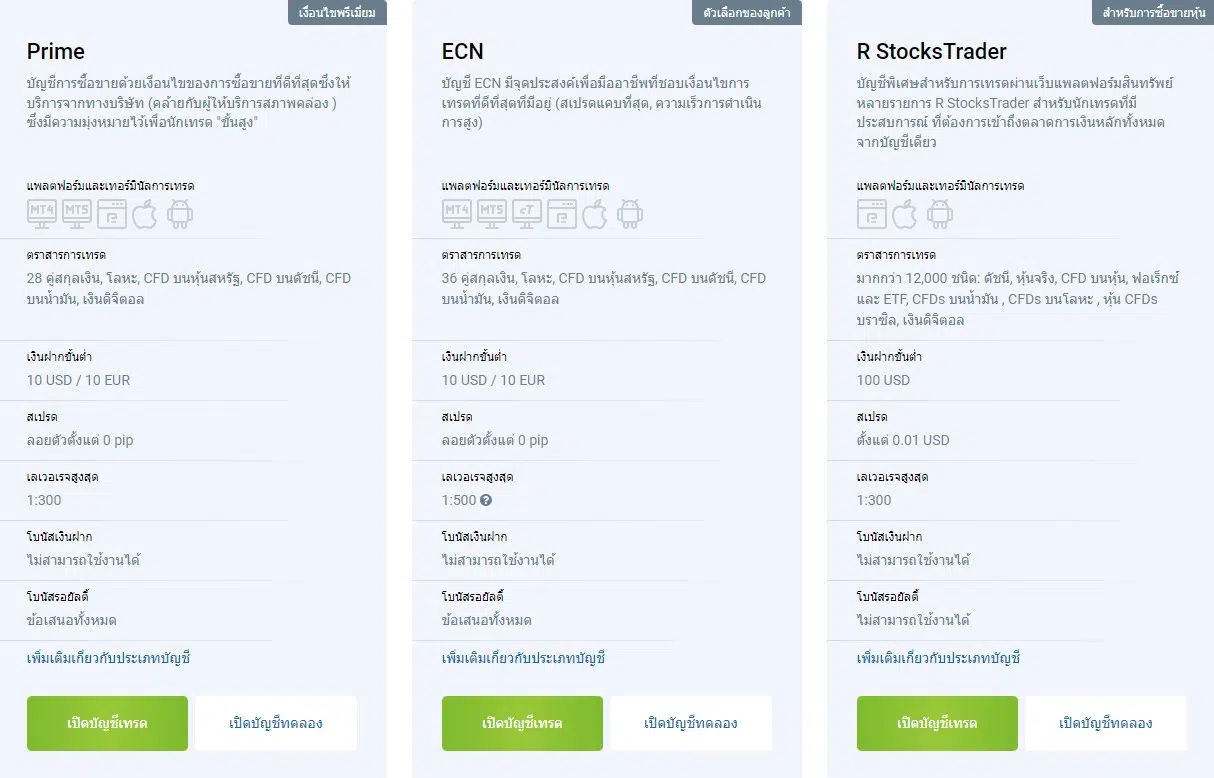Click the Android icon in the ECN card
This screenshot has height=778, width=1214.
630,213
